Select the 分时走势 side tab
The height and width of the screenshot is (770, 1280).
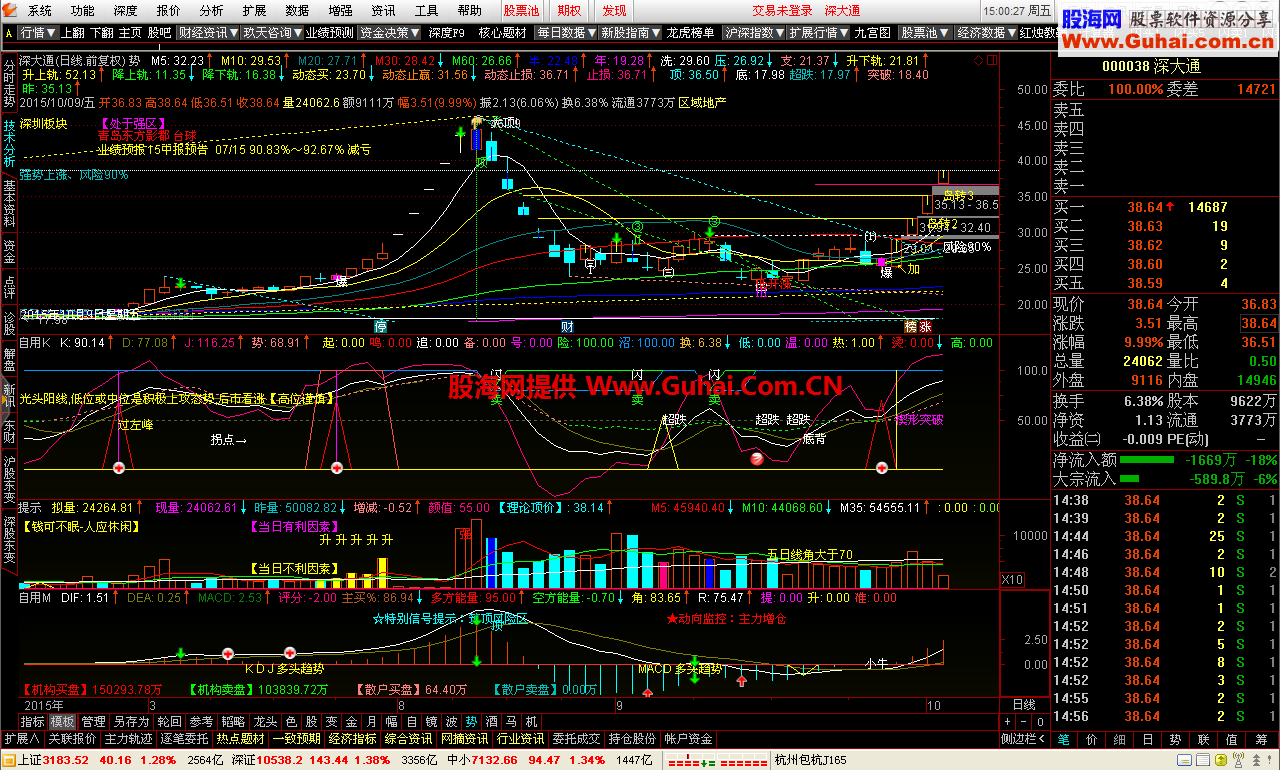click(x=9, y=82)
